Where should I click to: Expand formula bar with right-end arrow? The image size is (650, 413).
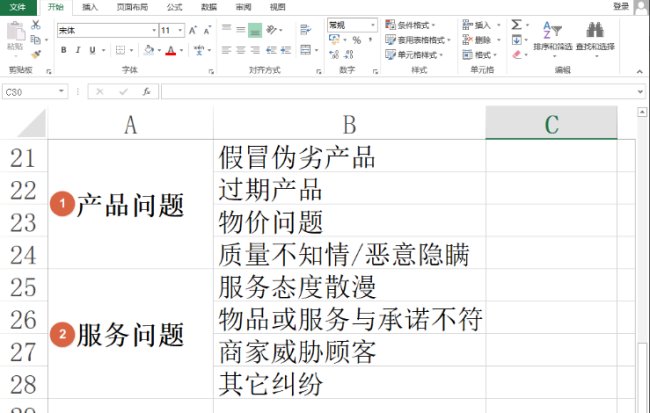tap(640, 92)
